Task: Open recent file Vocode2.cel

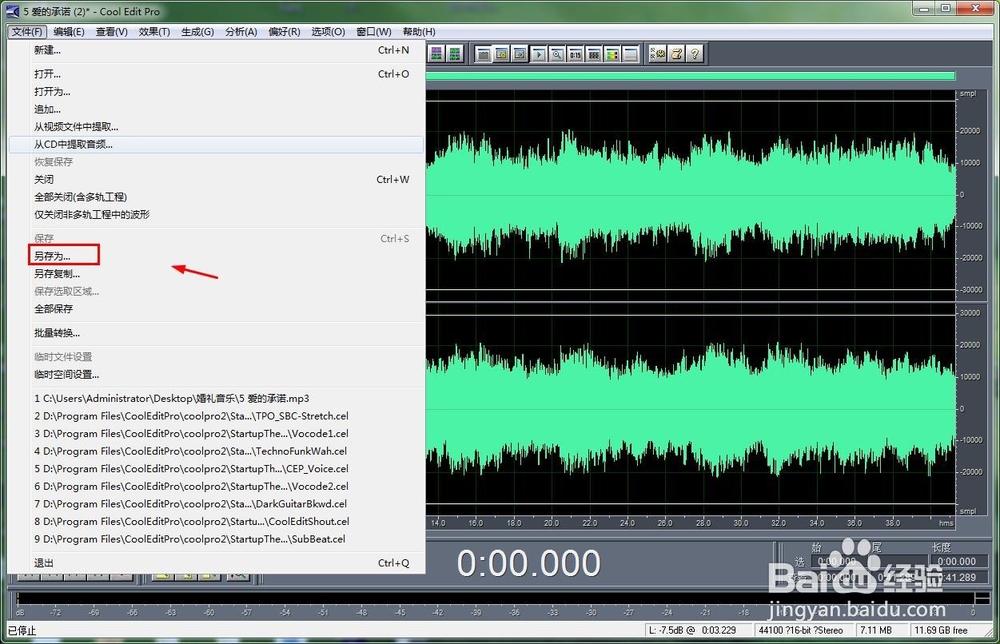Action: [x=217, y=487]
